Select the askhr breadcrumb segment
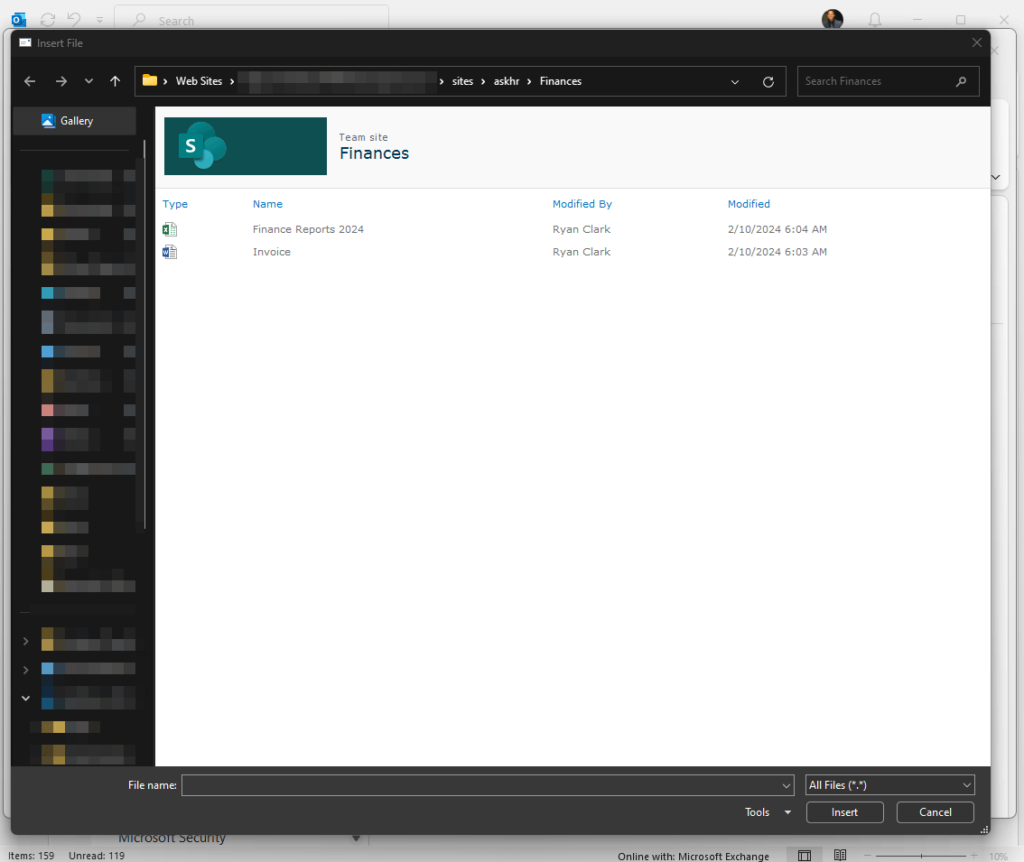This screenshot has height=862, width=1024. (x=506, y=81)
